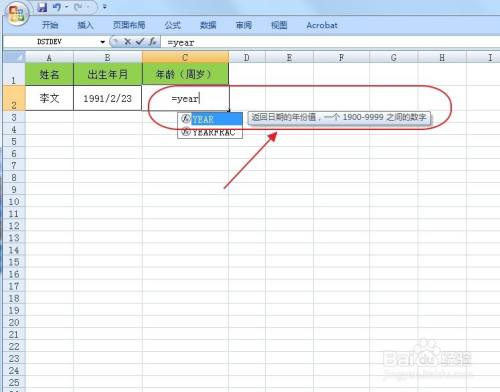Undo the last action
Screen dimensions: 500x392
coord(57,7)
